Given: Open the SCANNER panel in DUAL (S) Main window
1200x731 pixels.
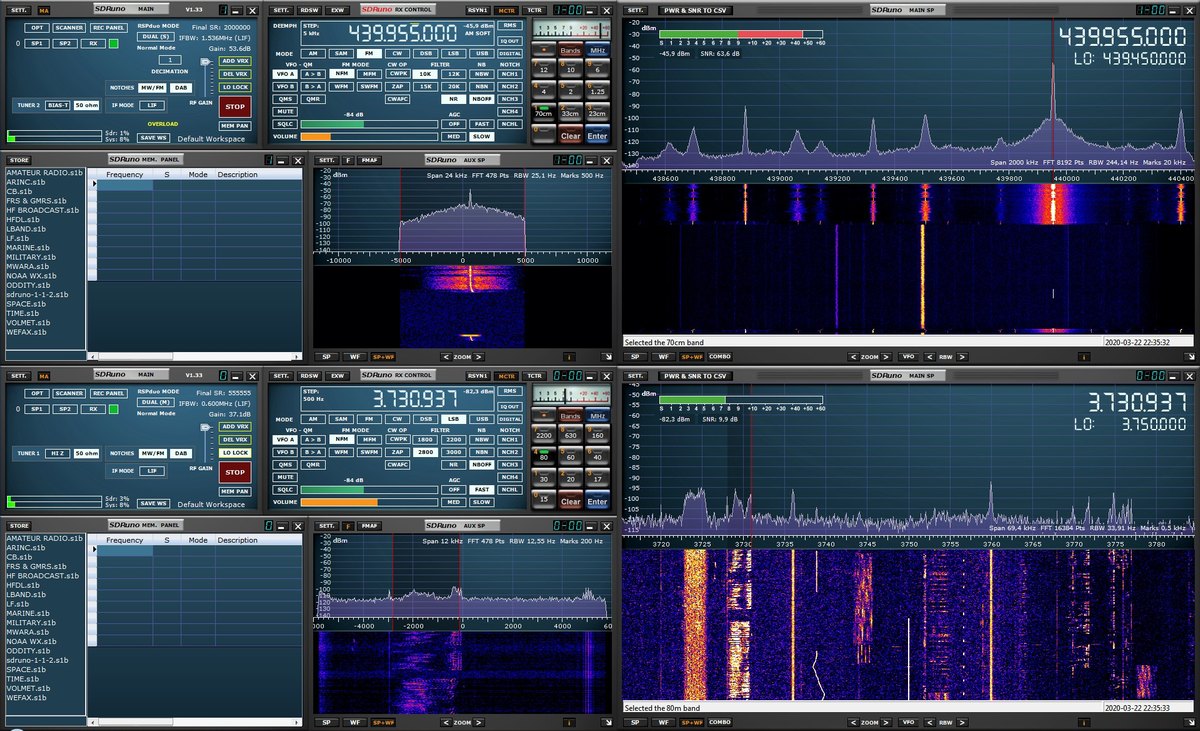Looking at the screenshot, I should [70, 28].
